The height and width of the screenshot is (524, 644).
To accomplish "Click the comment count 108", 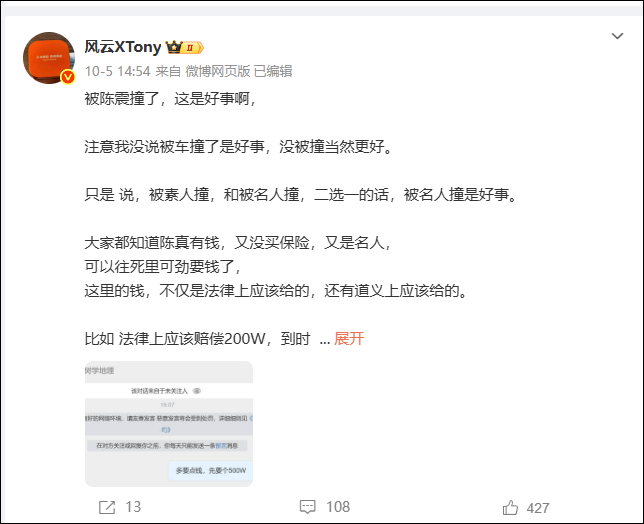I will click(x=338, y=507).
